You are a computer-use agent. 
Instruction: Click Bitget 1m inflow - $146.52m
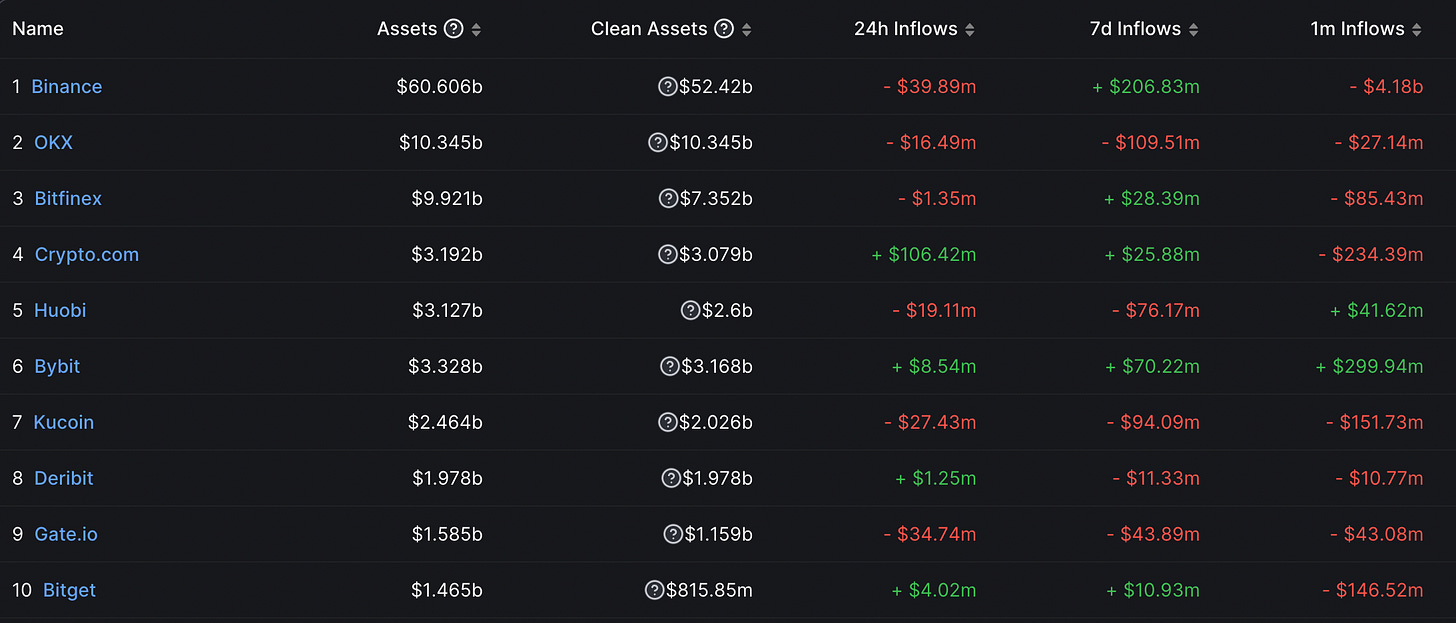(1373, 591)
